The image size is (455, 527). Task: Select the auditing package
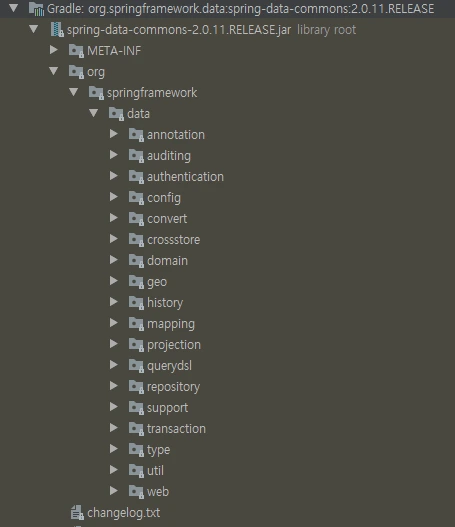169,156
